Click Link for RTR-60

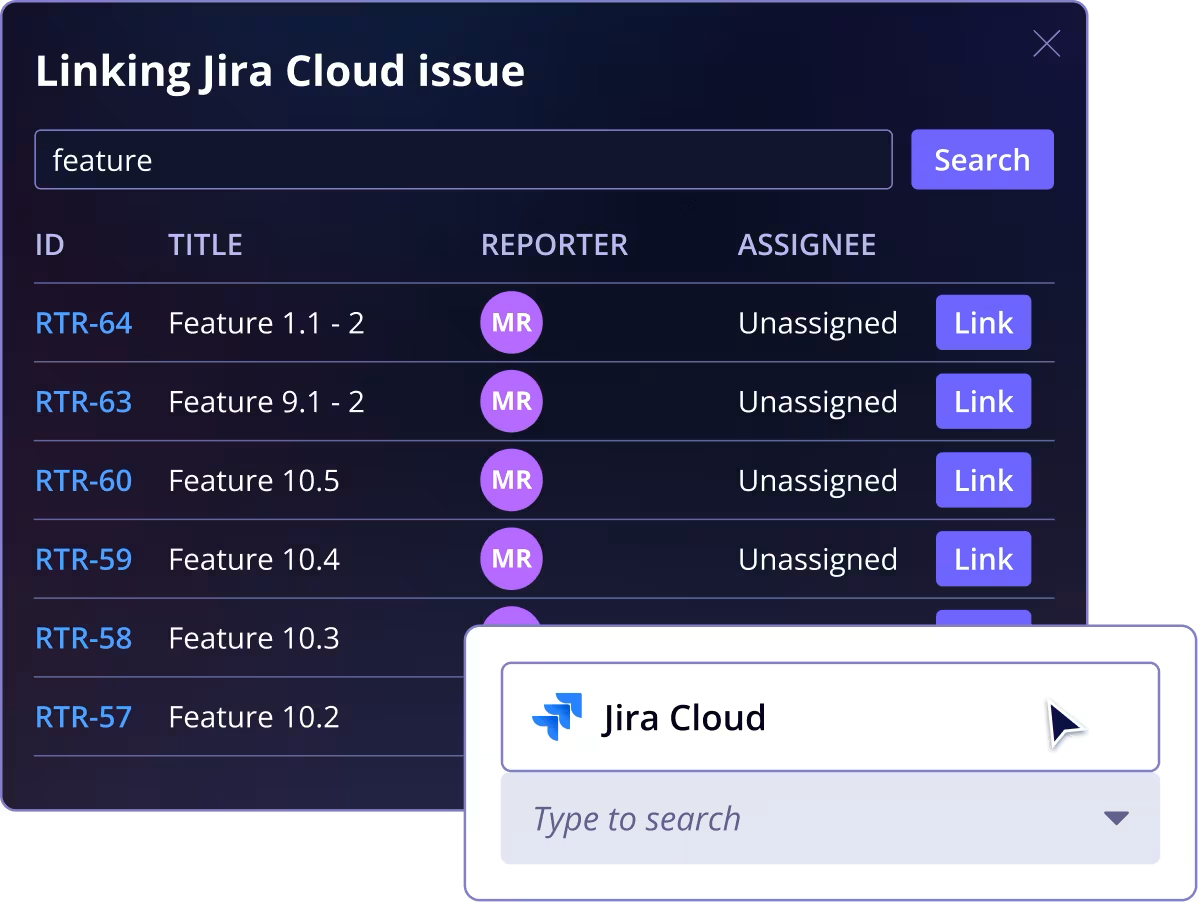pos(983,480)
